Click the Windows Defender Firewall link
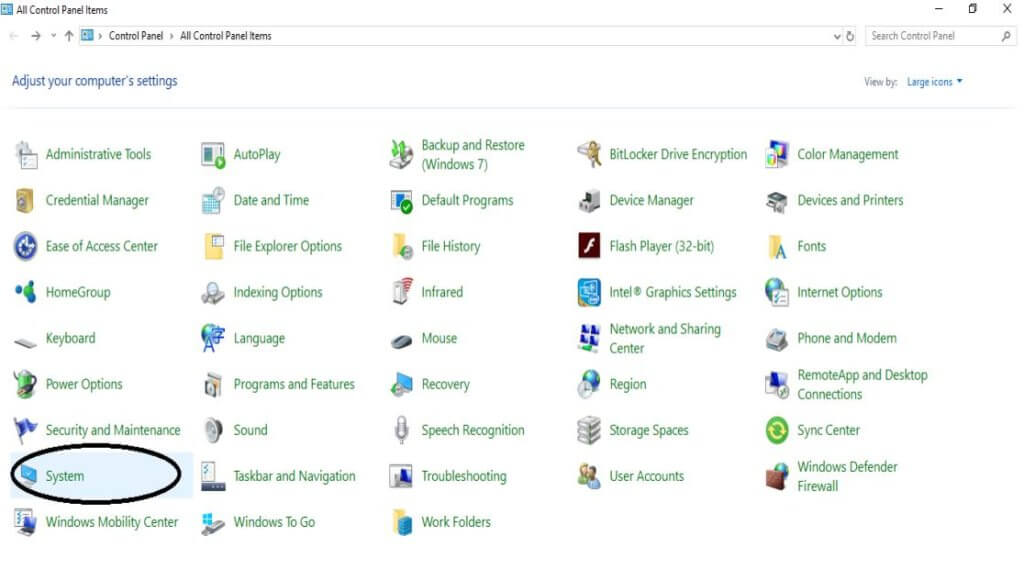This screenshot has height=570, width=1024. point(847,477)
